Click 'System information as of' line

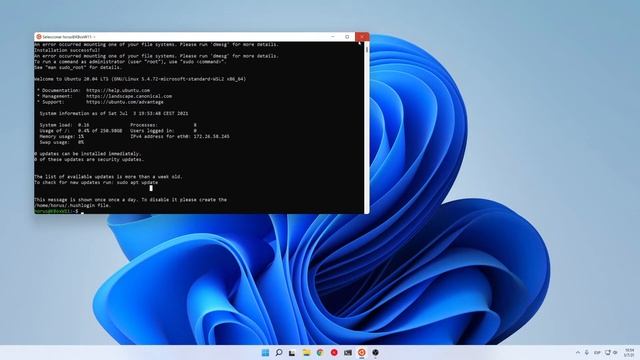coord(114,113)
